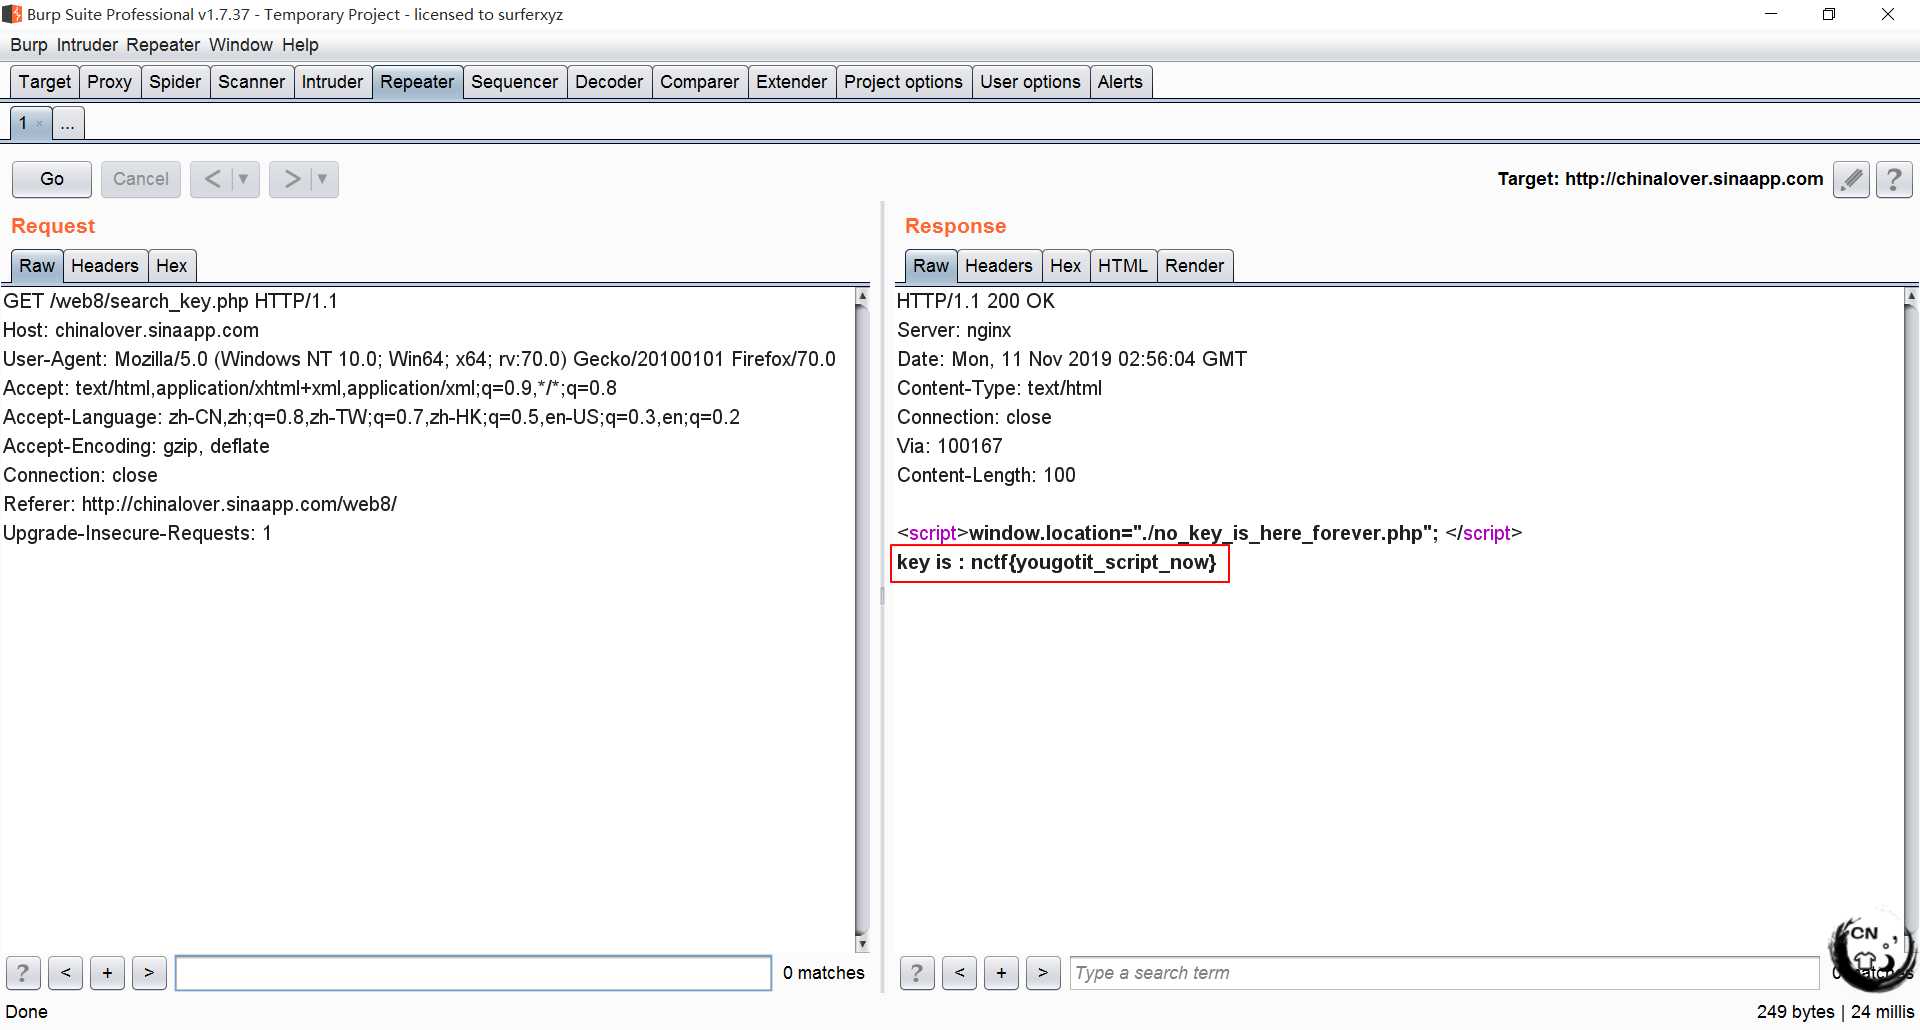This screenshot has height=1030, width=1920.
Task: Open the Window menu
Action: click(241, 45)
